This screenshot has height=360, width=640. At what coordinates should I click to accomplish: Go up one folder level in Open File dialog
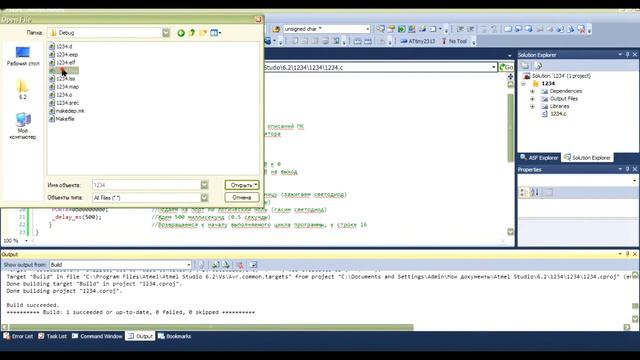pos(192,33)
